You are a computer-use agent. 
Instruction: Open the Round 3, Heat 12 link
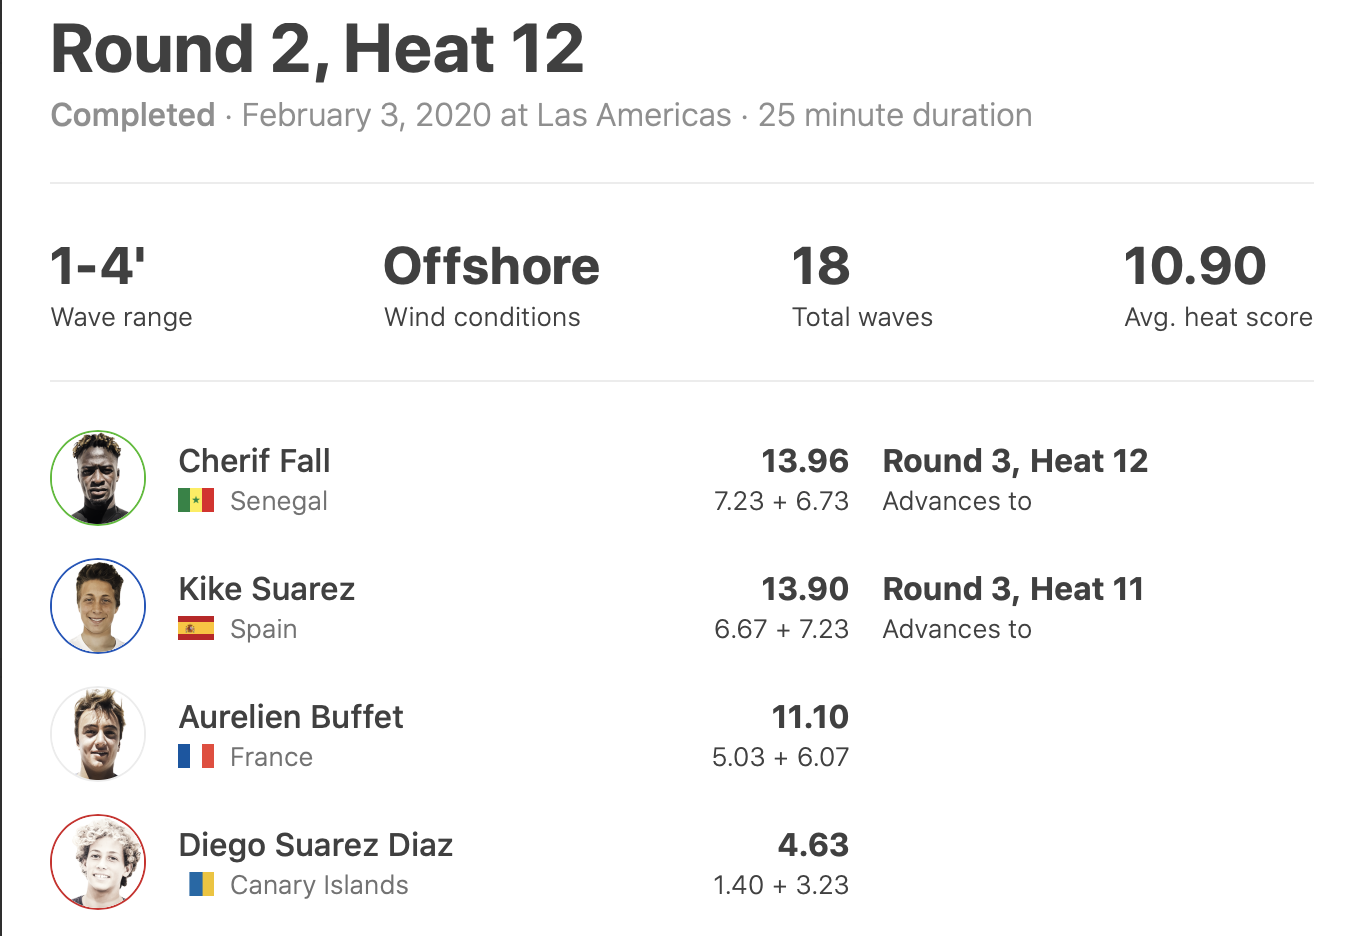point(1015,461)
